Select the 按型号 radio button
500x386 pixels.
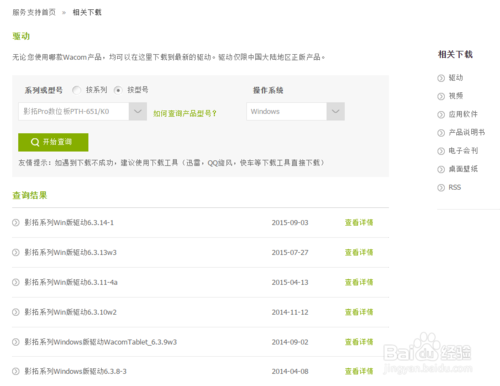pyautogui.click(x=118, y=90)
